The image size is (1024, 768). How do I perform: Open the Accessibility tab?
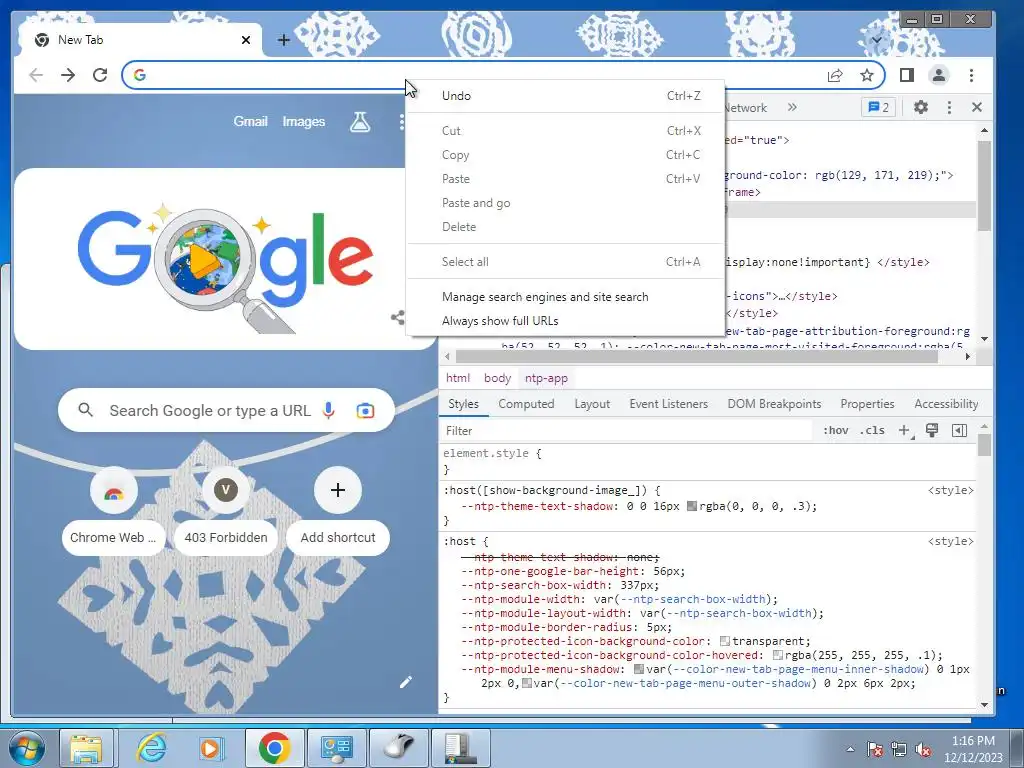pyautogui.click(x=946, y=404)
